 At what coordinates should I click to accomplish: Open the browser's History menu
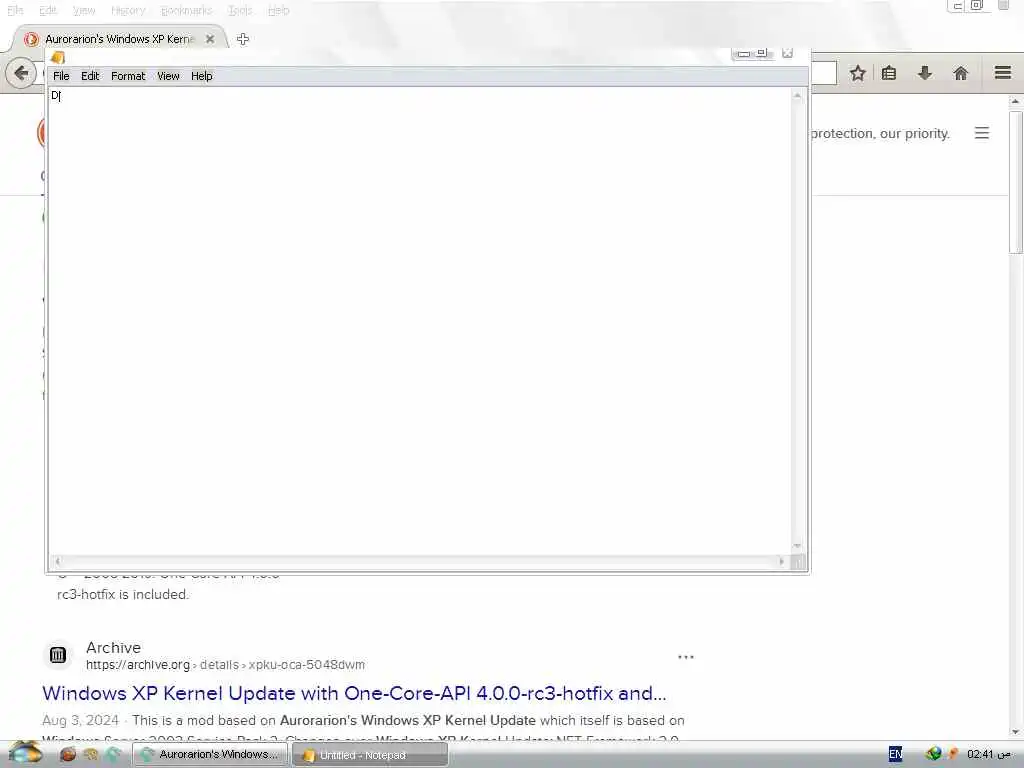coord(128,10)
